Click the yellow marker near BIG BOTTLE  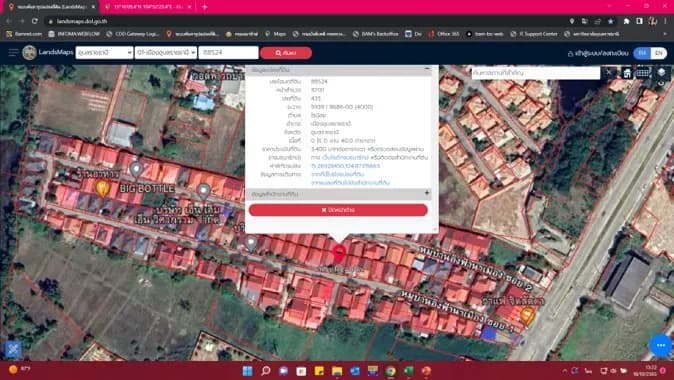102,188
